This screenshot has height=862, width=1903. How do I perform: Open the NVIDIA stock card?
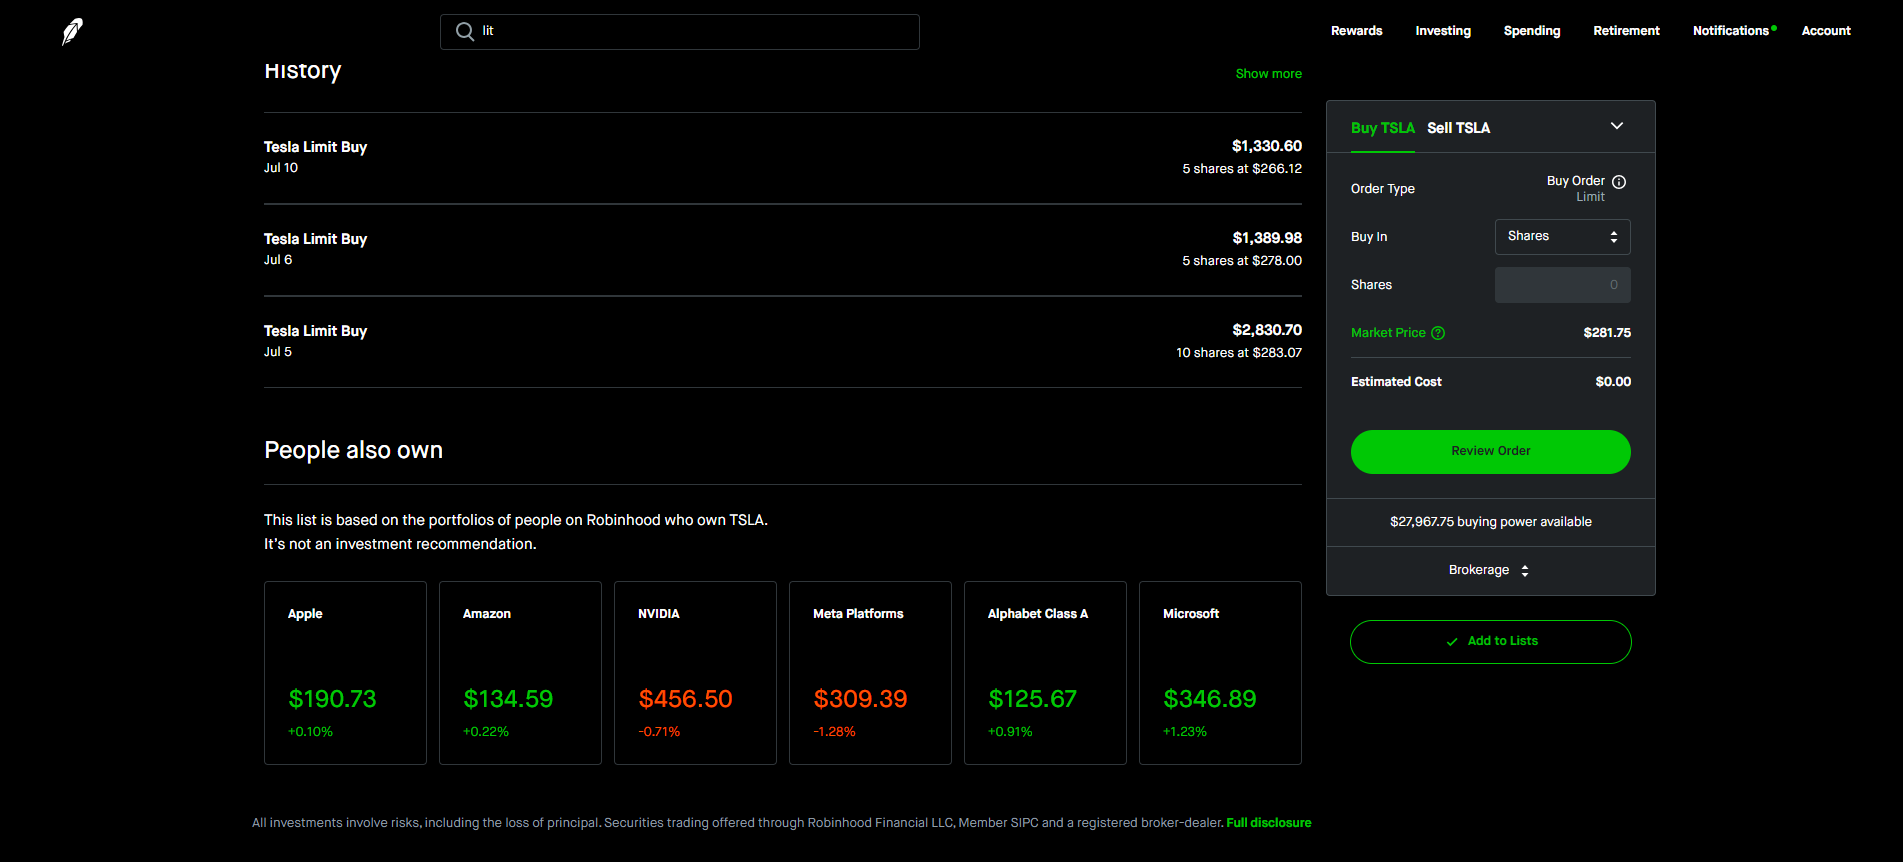tap(695, 673)
